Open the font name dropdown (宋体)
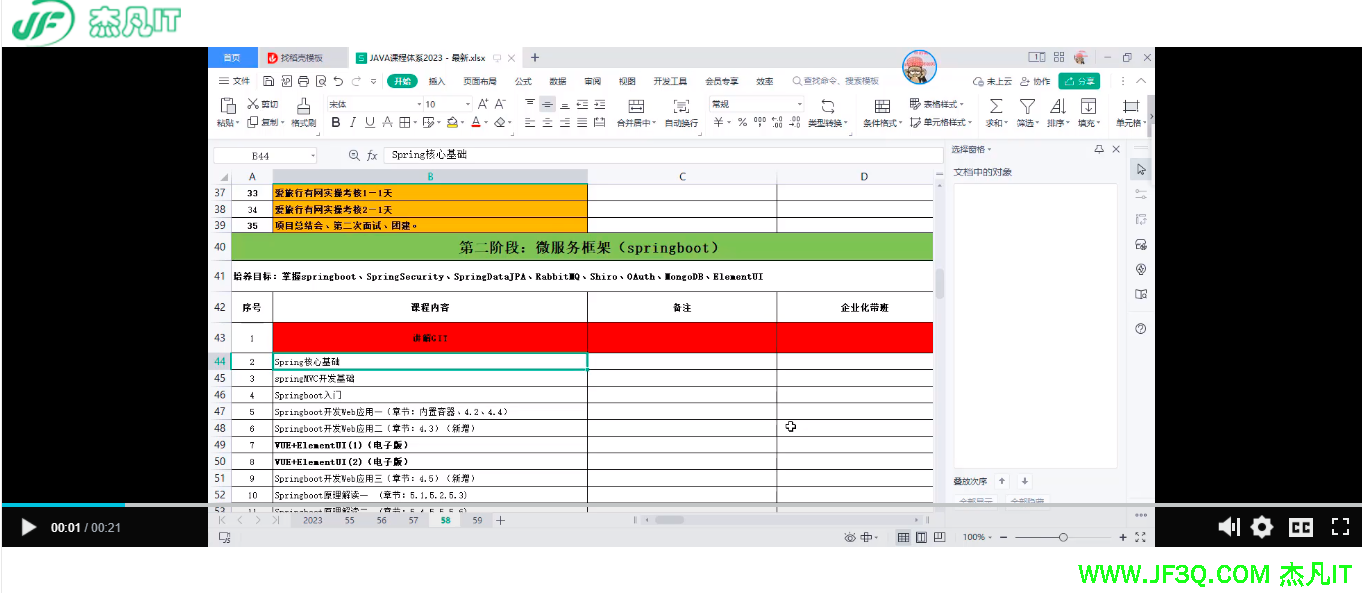Image resolution: width=1362 pixels, height=593 pixels. pyautogui.click(x=372, y=104)
